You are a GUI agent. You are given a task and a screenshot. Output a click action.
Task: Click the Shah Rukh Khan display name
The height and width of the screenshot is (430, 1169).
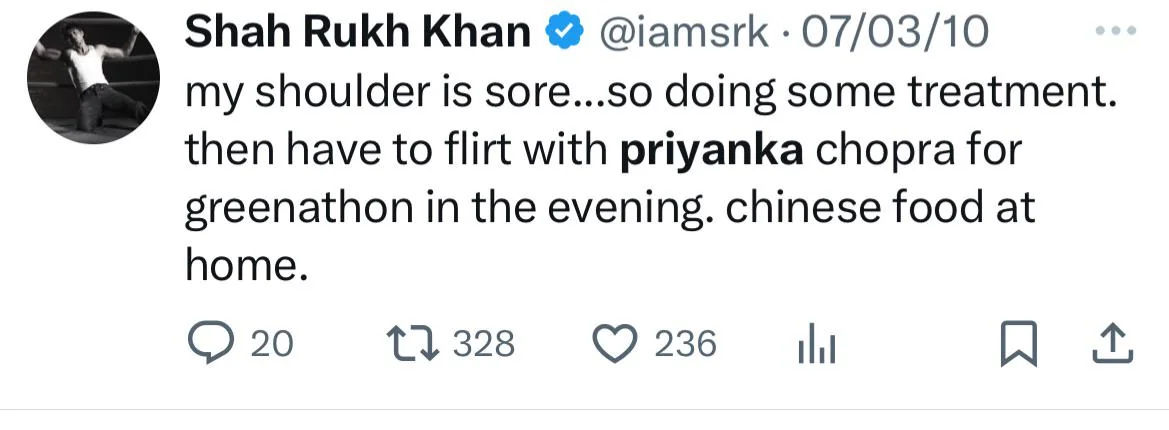click(x=358, y=35)
